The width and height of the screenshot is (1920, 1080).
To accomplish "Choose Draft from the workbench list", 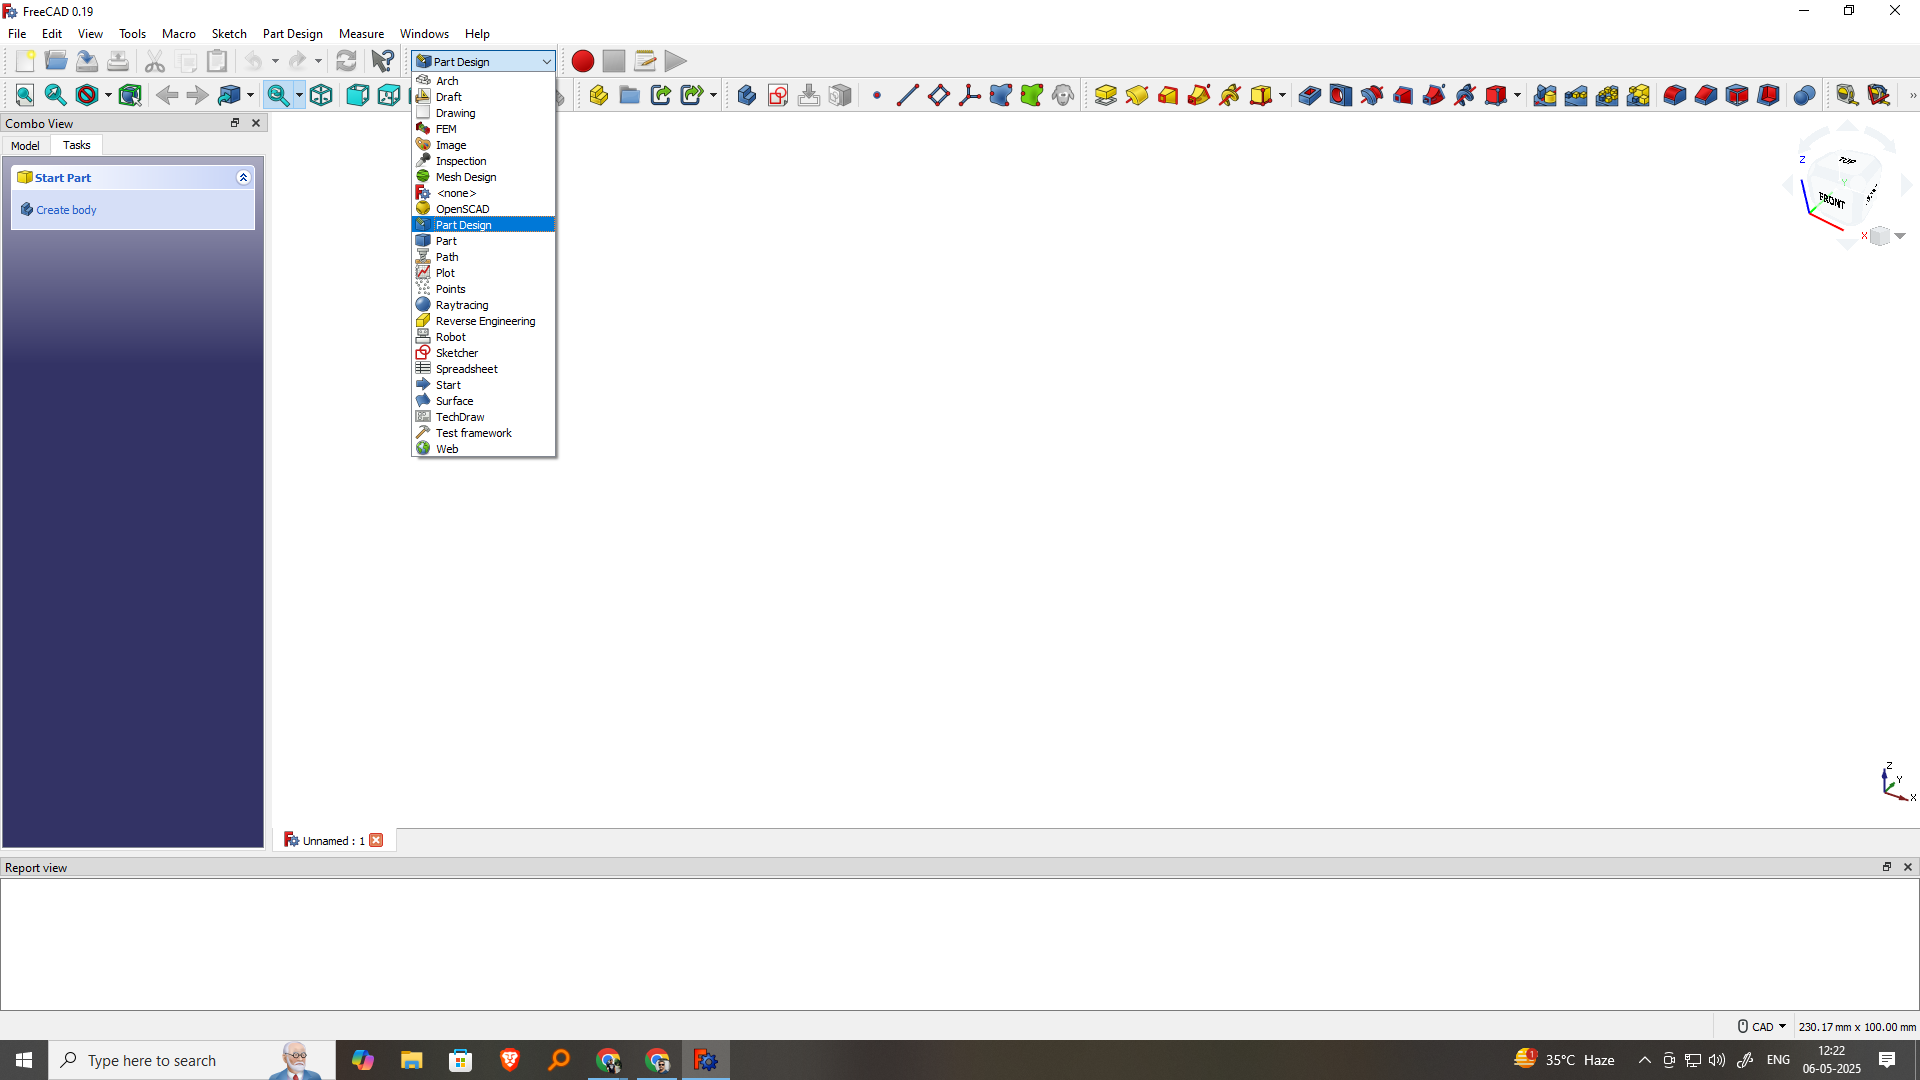I will (484, 97).
